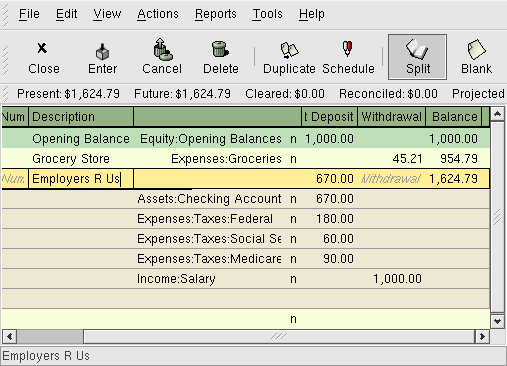
Task: Click the Enter transaction icon
Action: (102, 52)
